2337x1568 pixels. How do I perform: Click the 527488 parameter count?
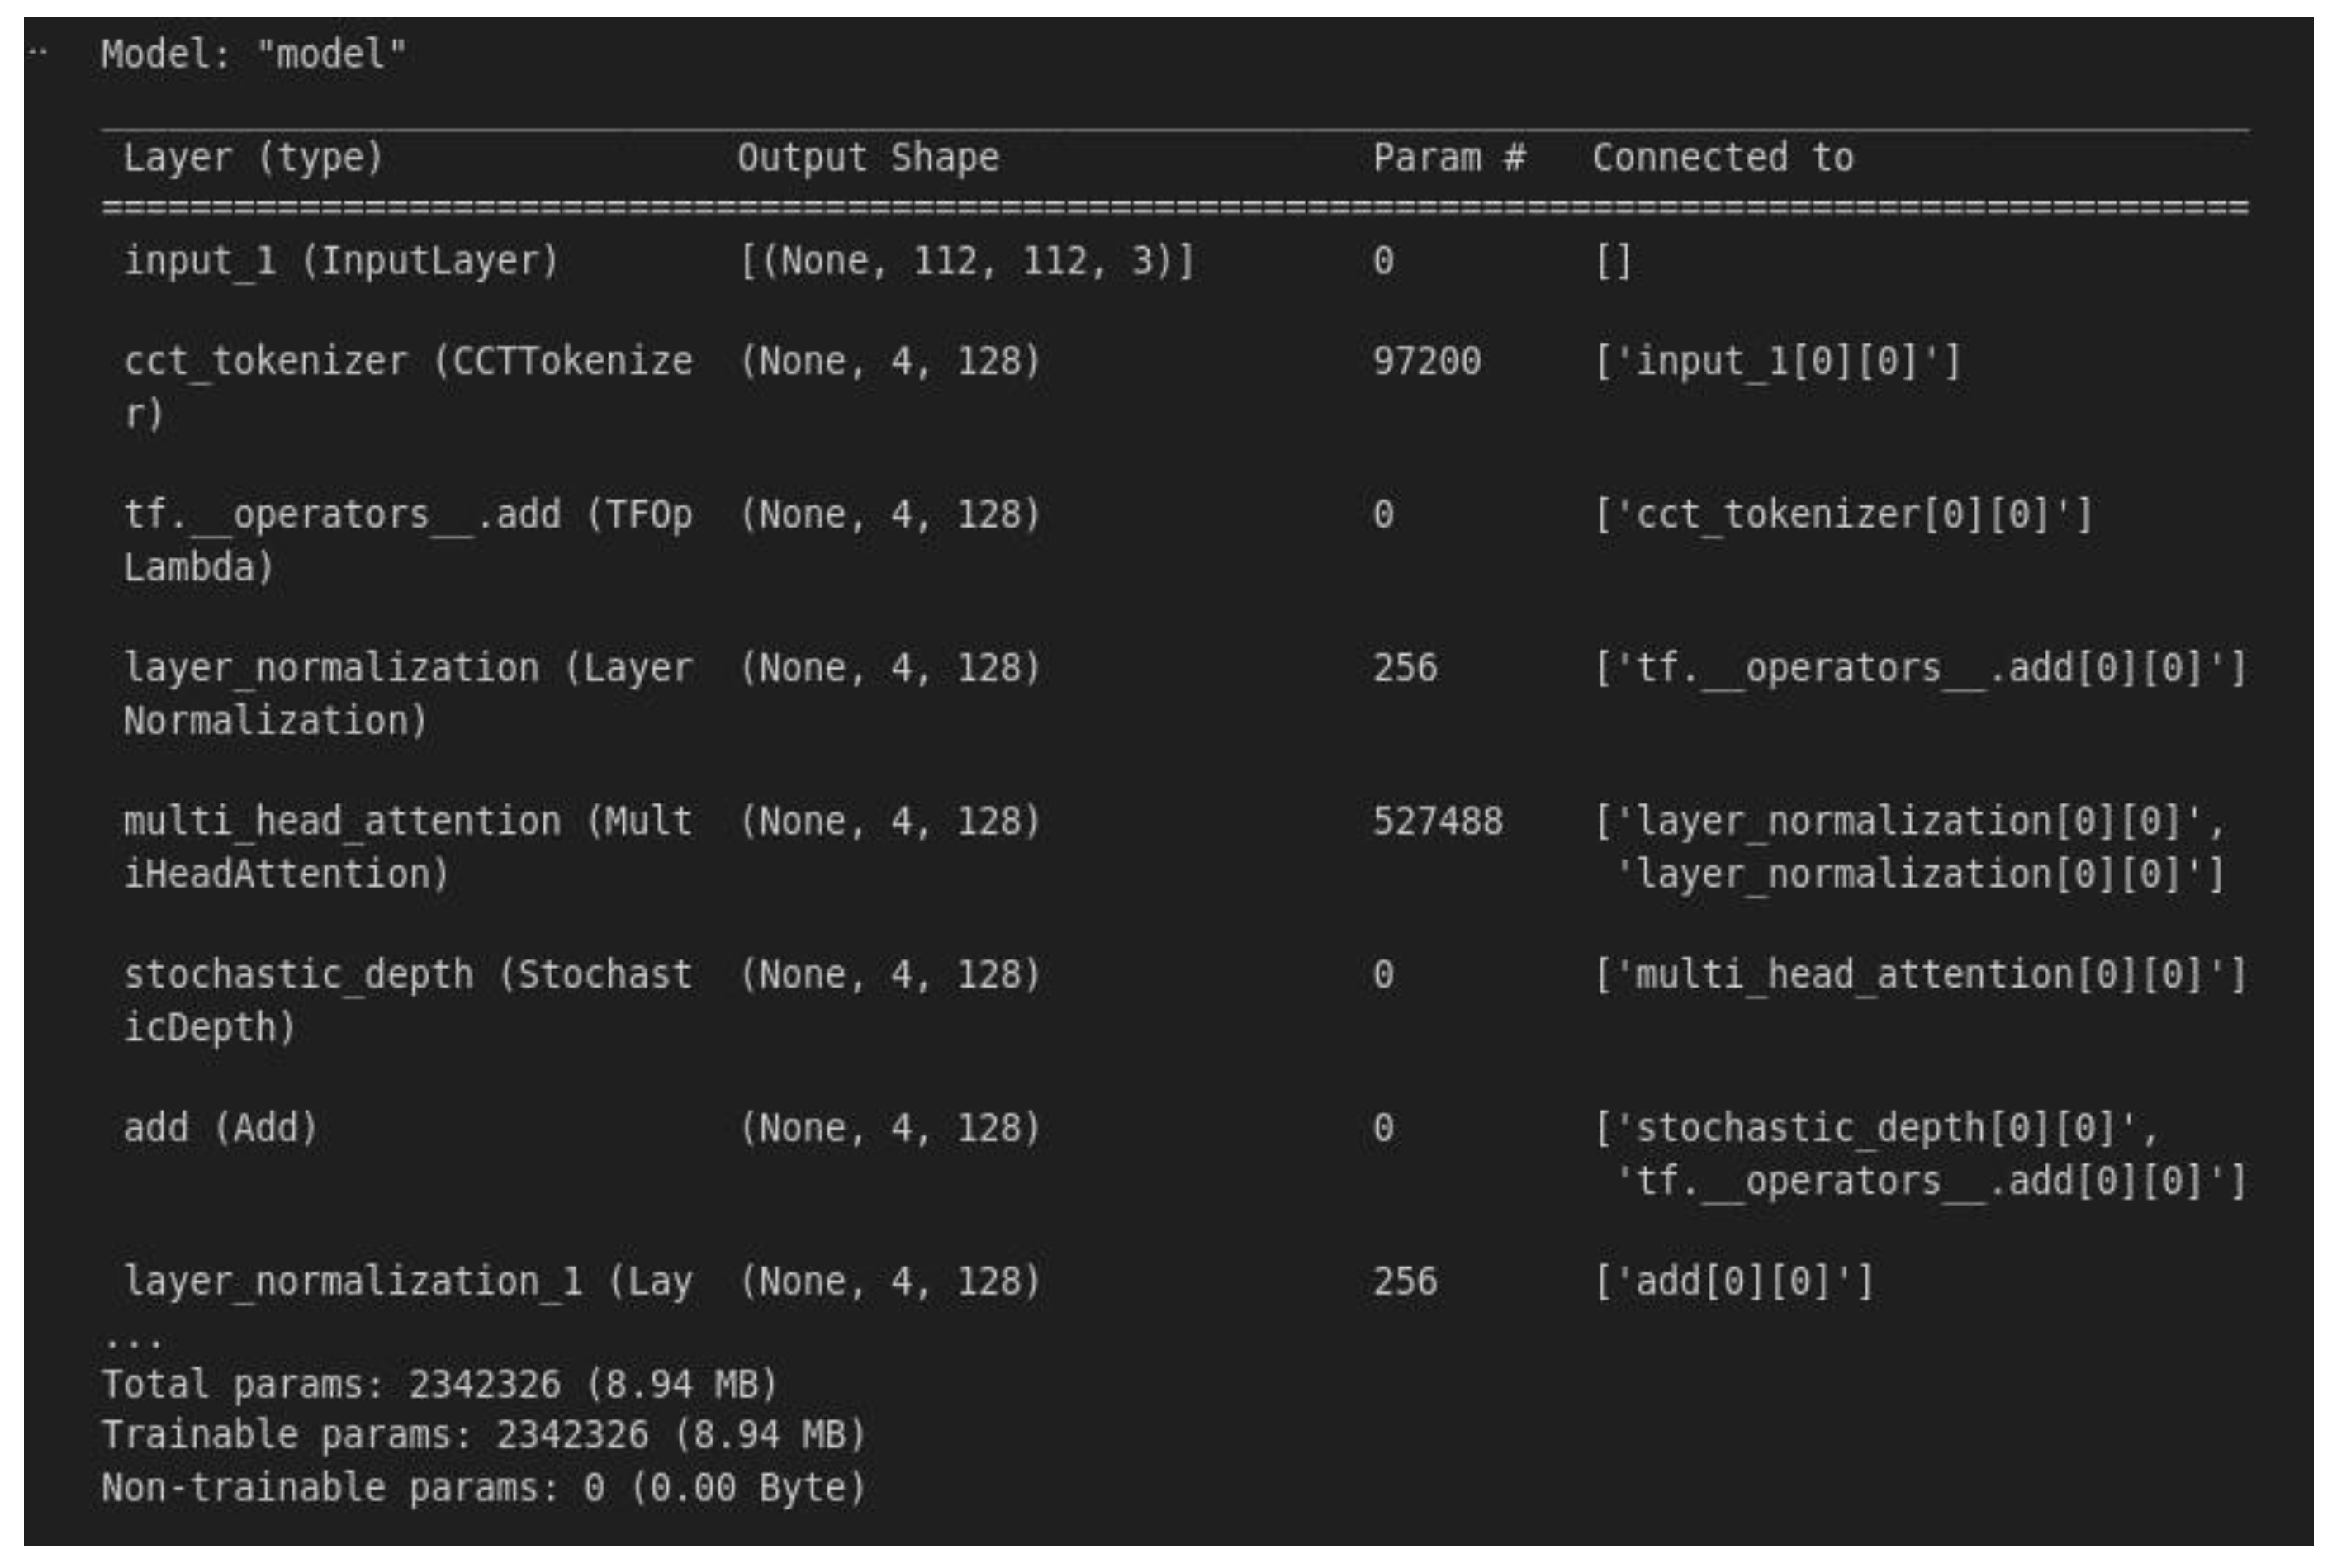1437,822
